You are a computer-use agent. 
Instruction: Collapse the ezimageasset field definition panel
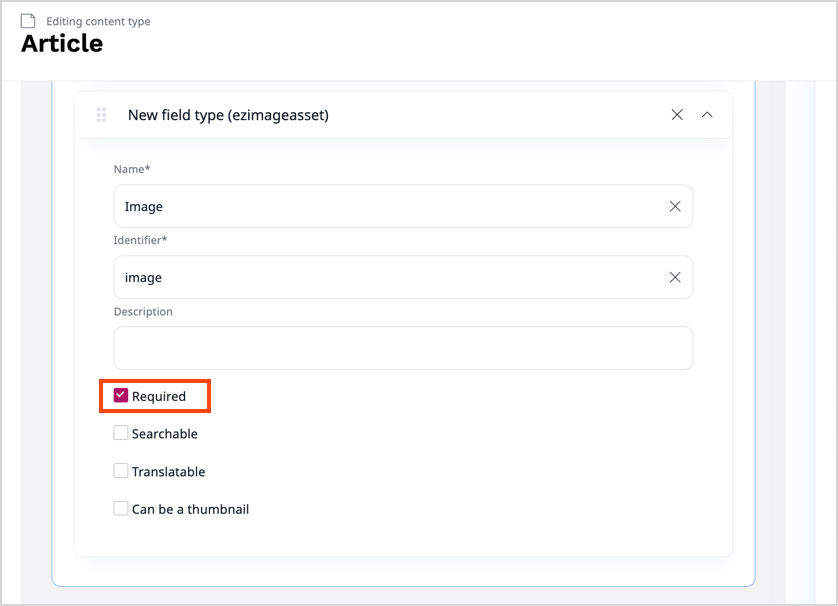click(707, 114)
